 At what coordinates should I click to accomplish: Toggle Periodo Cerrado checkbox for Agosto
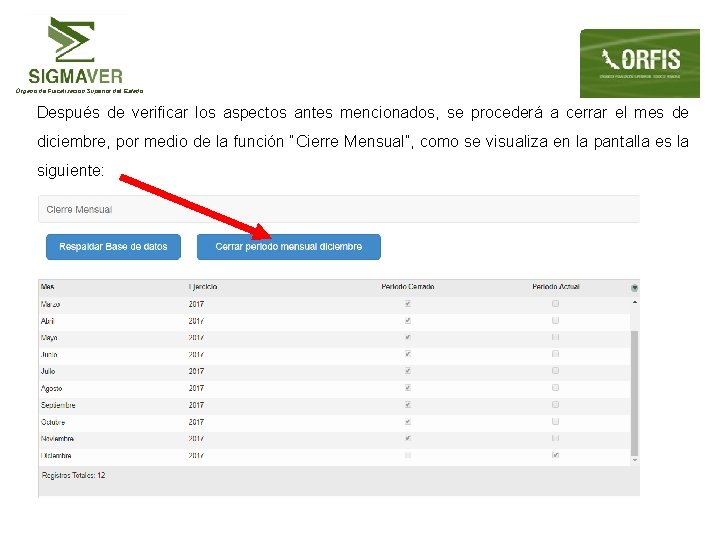[408, 388]
